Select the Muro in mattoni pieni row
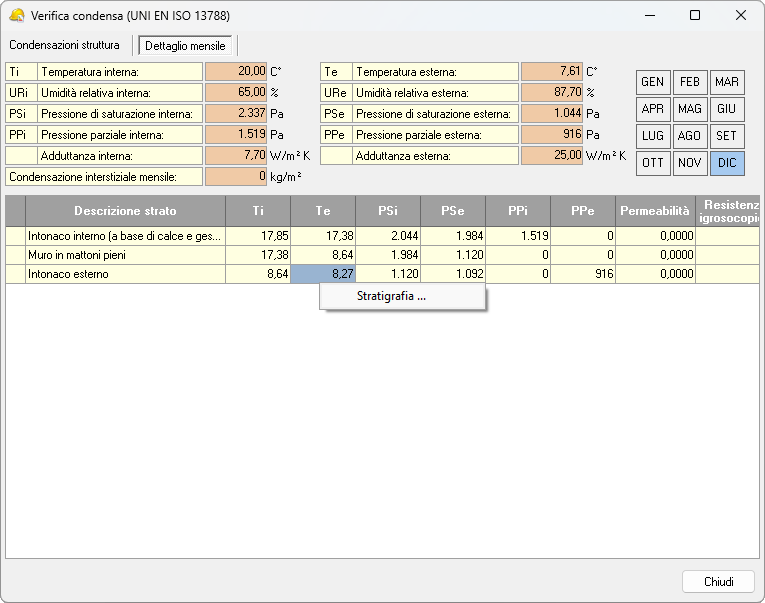 [x=125, y=255]
